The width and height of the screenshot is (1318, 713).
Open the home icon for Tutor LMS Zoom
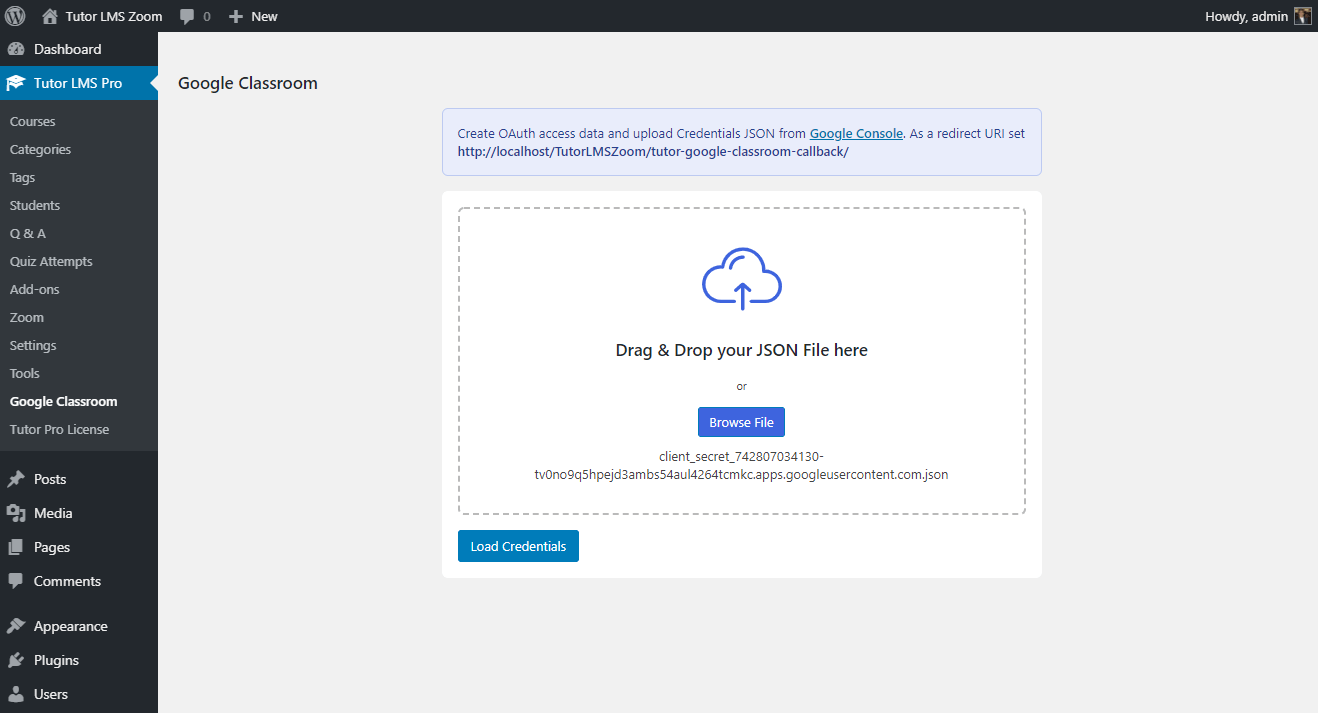click(x=50, y=16)
